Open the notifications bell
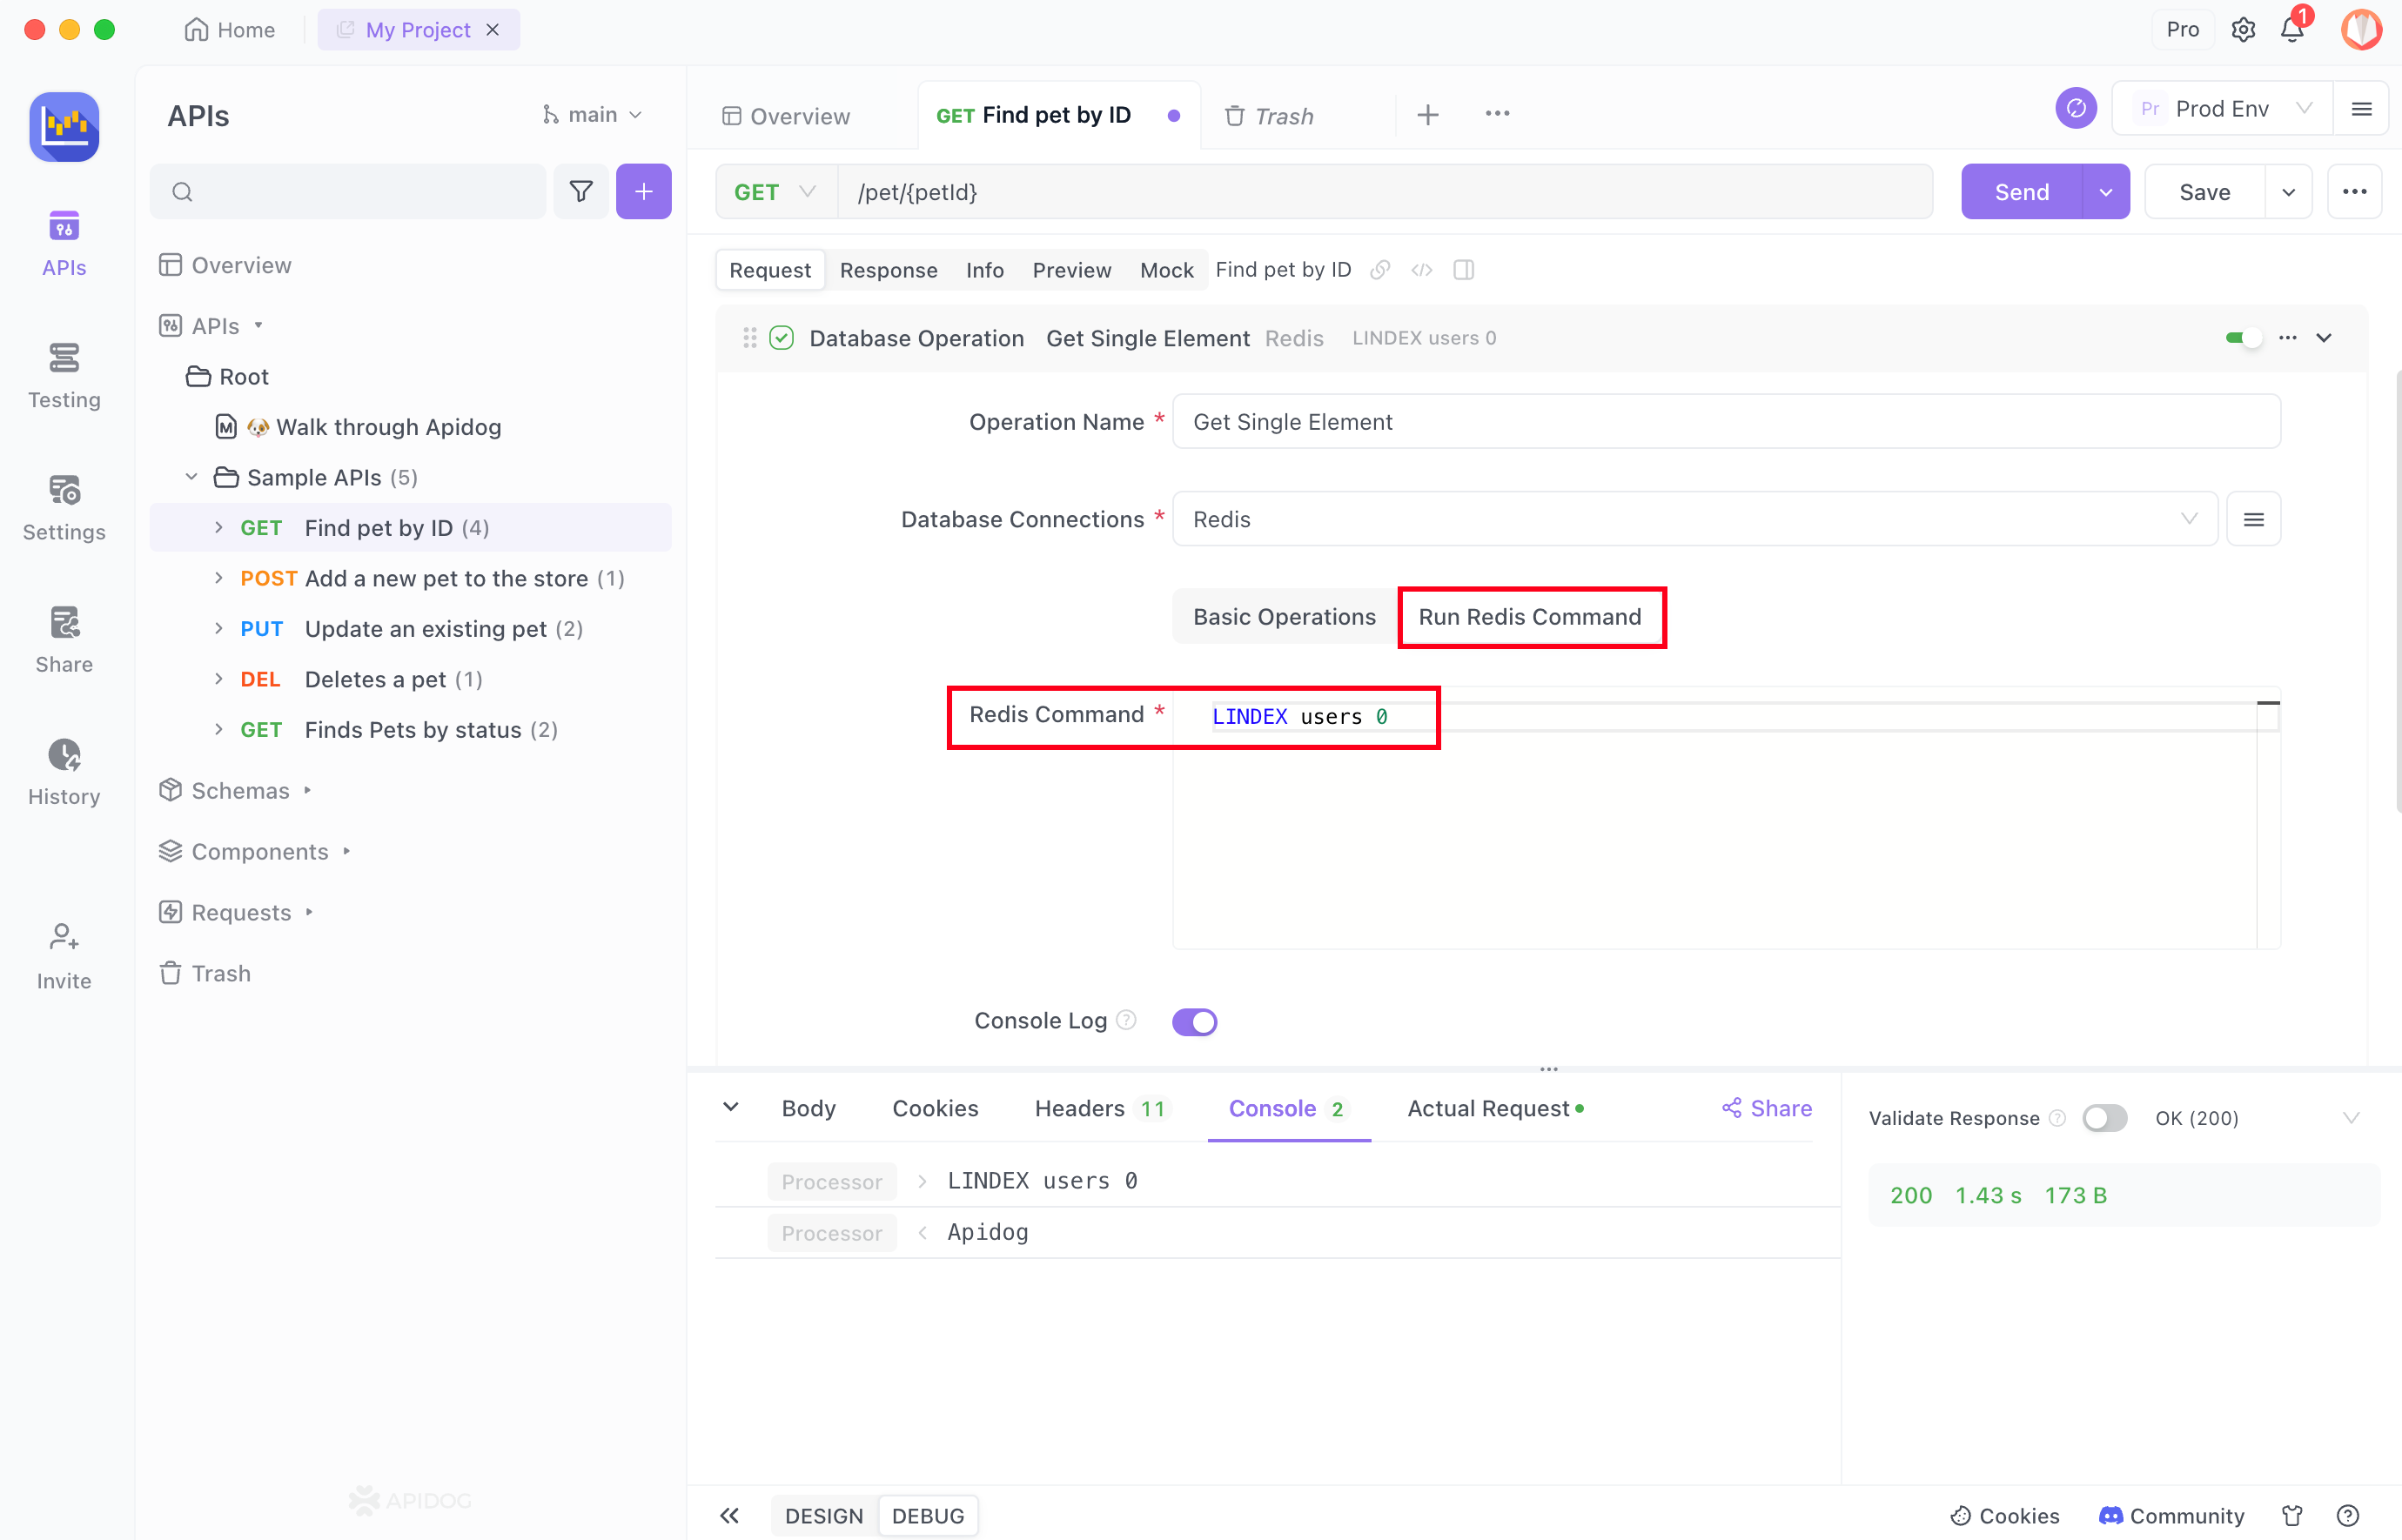 pos(2291,30)
